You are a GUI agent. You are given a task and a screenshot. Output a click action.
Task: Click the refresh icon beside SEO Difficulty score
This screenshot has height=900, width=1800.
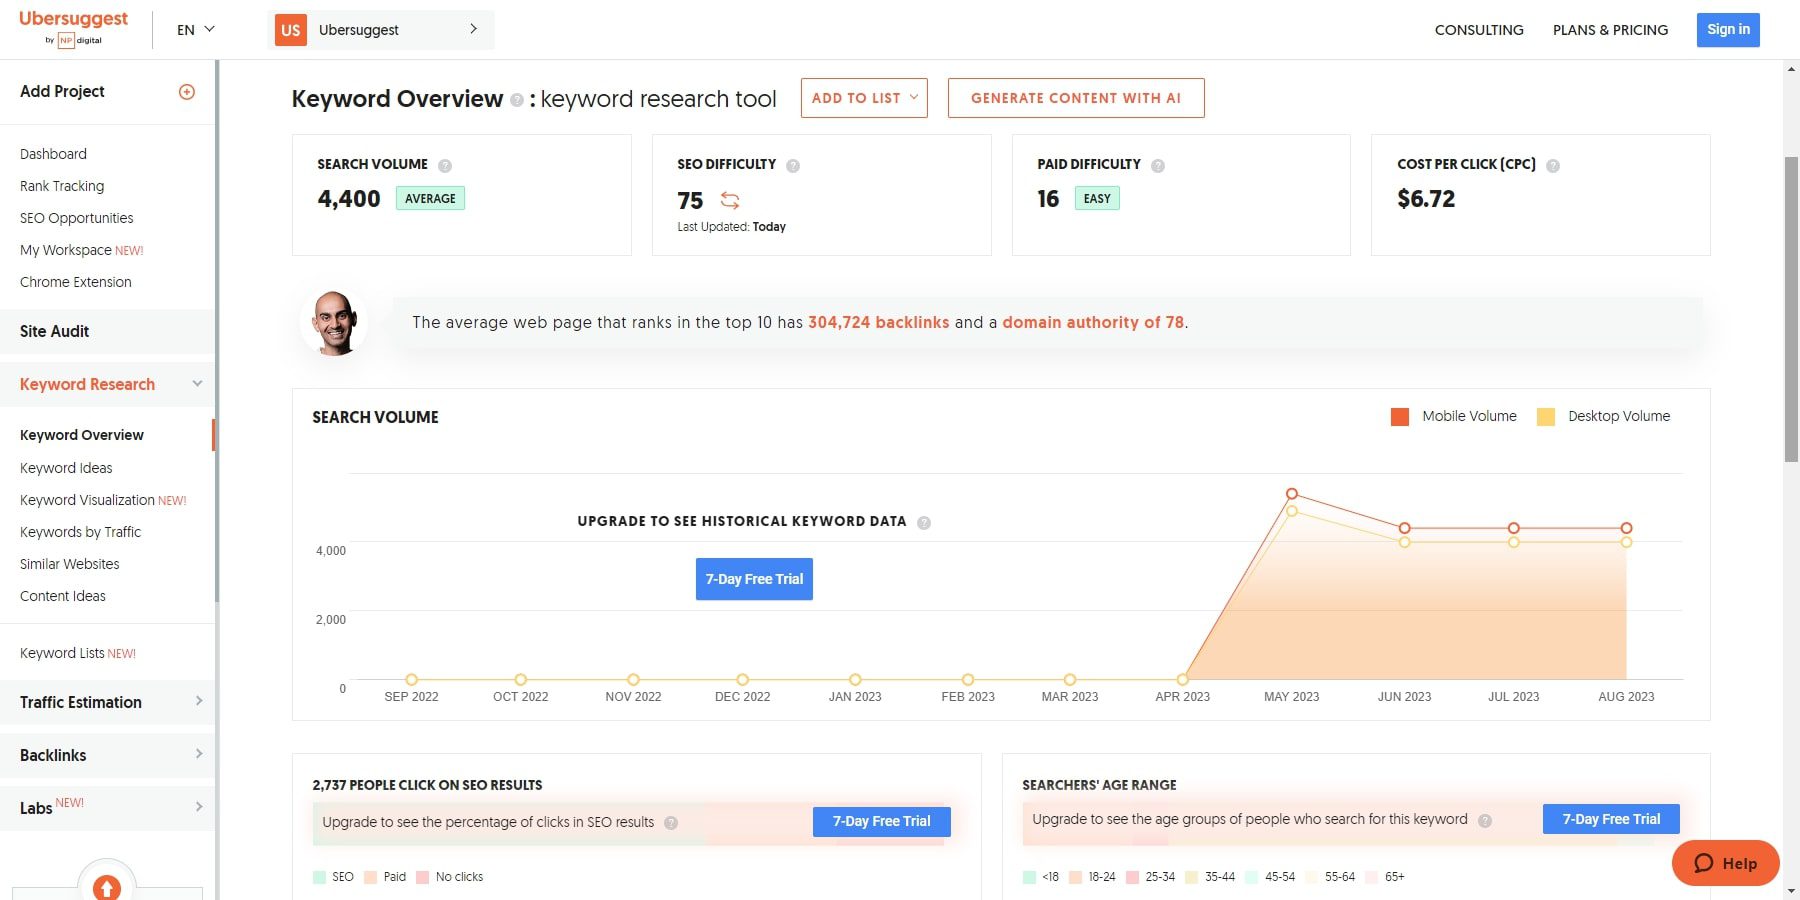pos(731,201)
